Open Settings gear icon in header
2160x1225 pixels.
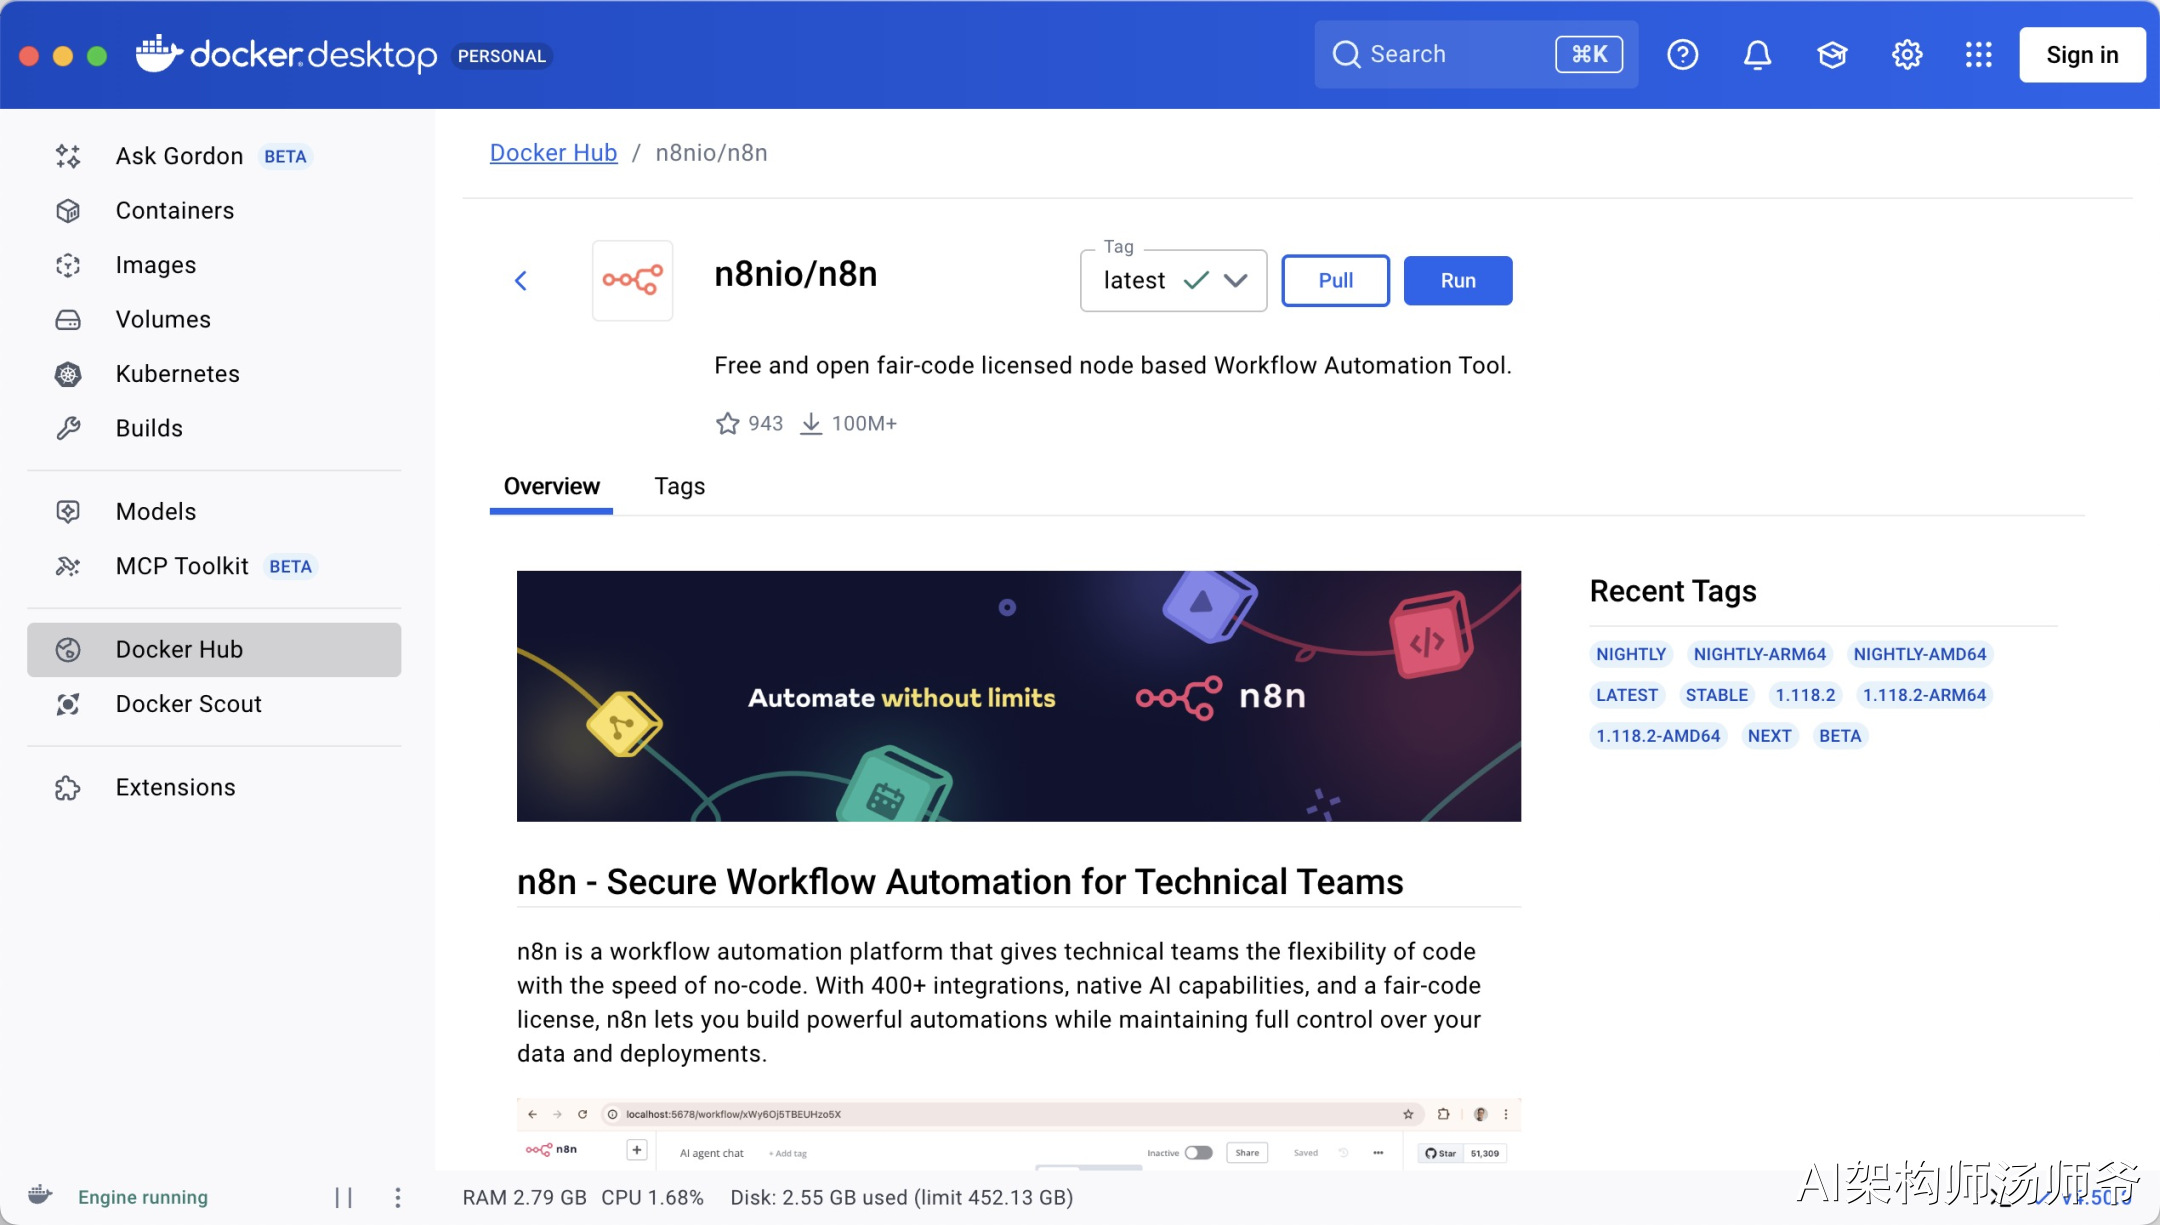(1906, 54)
